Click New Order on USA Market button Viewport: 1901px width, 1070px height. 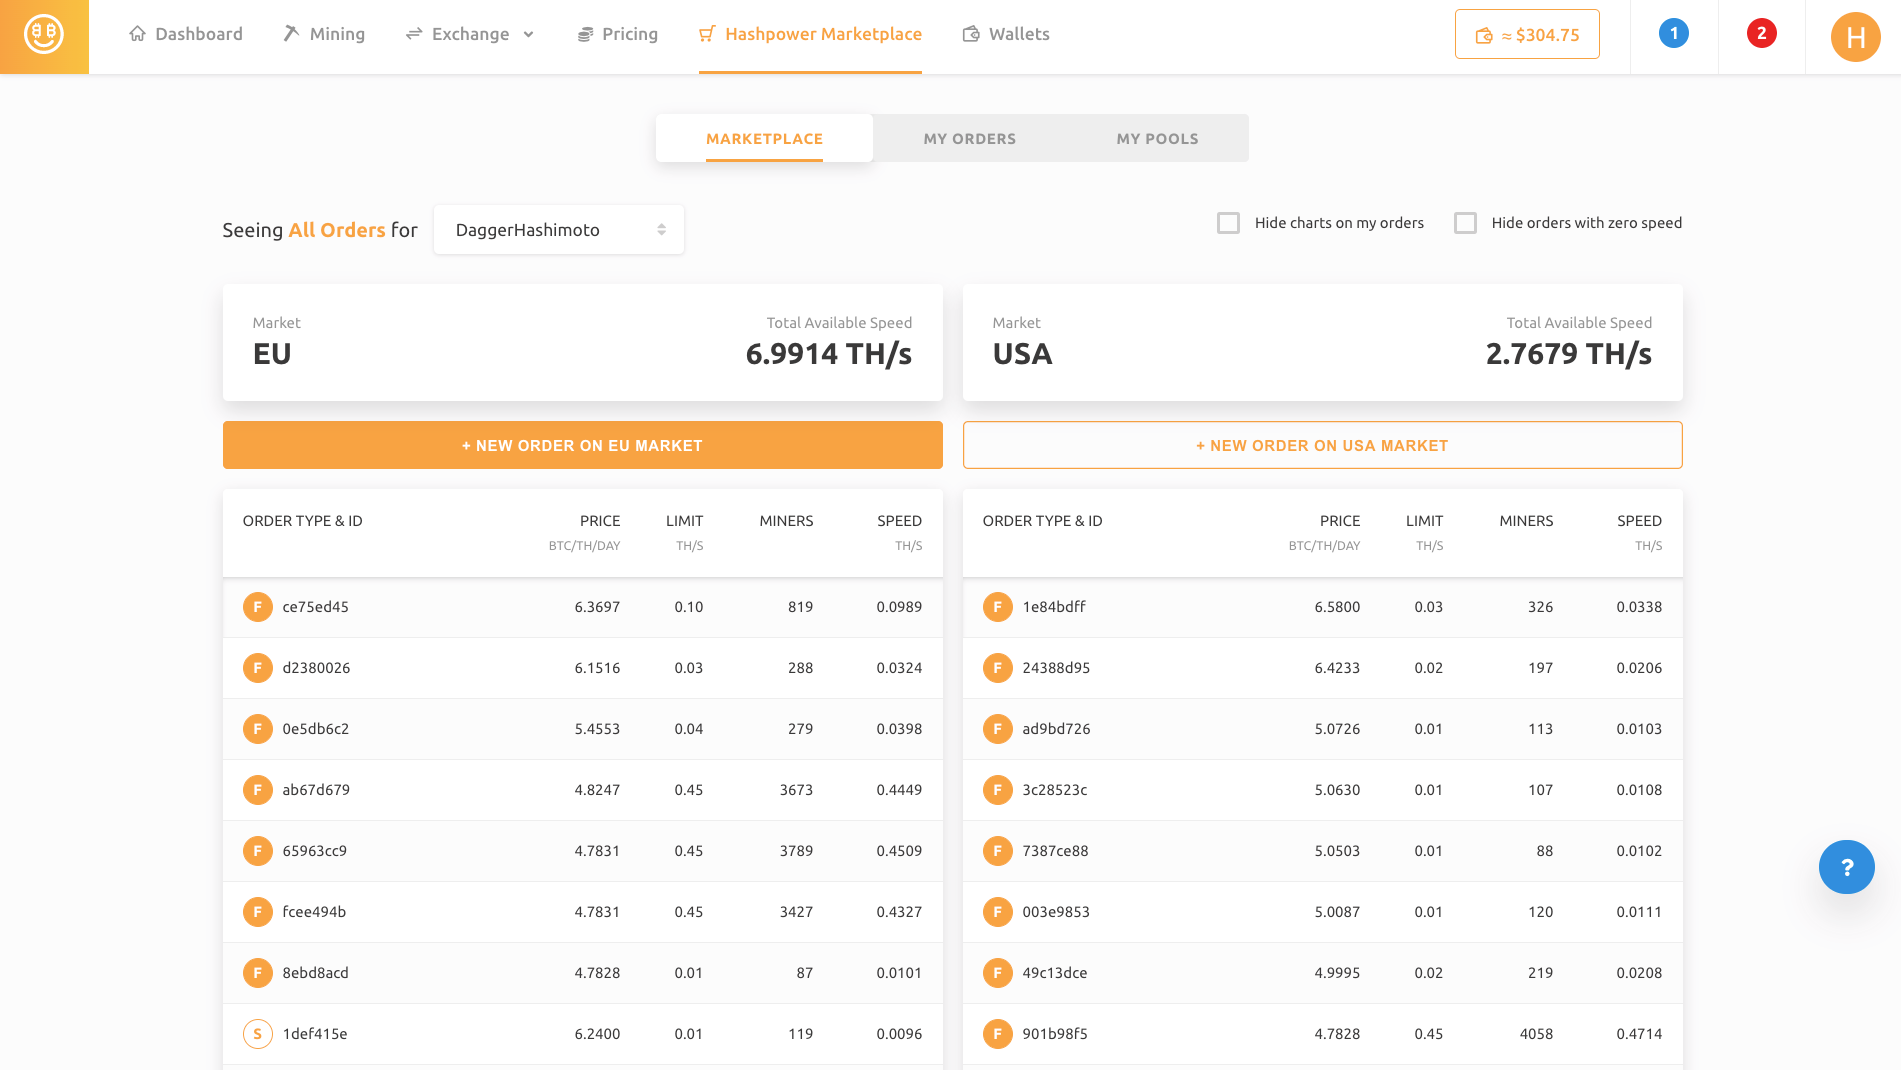(1322, 445)
